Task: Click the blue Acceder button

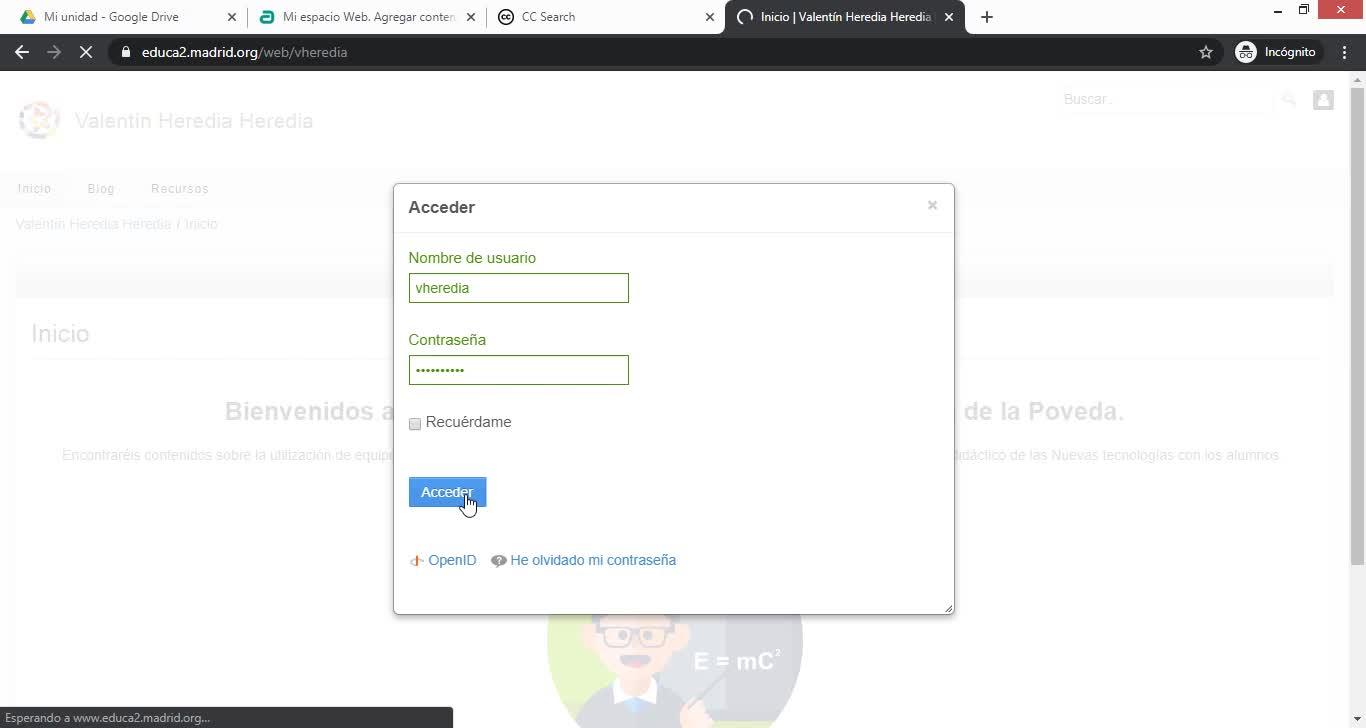Action: [447, 492]
